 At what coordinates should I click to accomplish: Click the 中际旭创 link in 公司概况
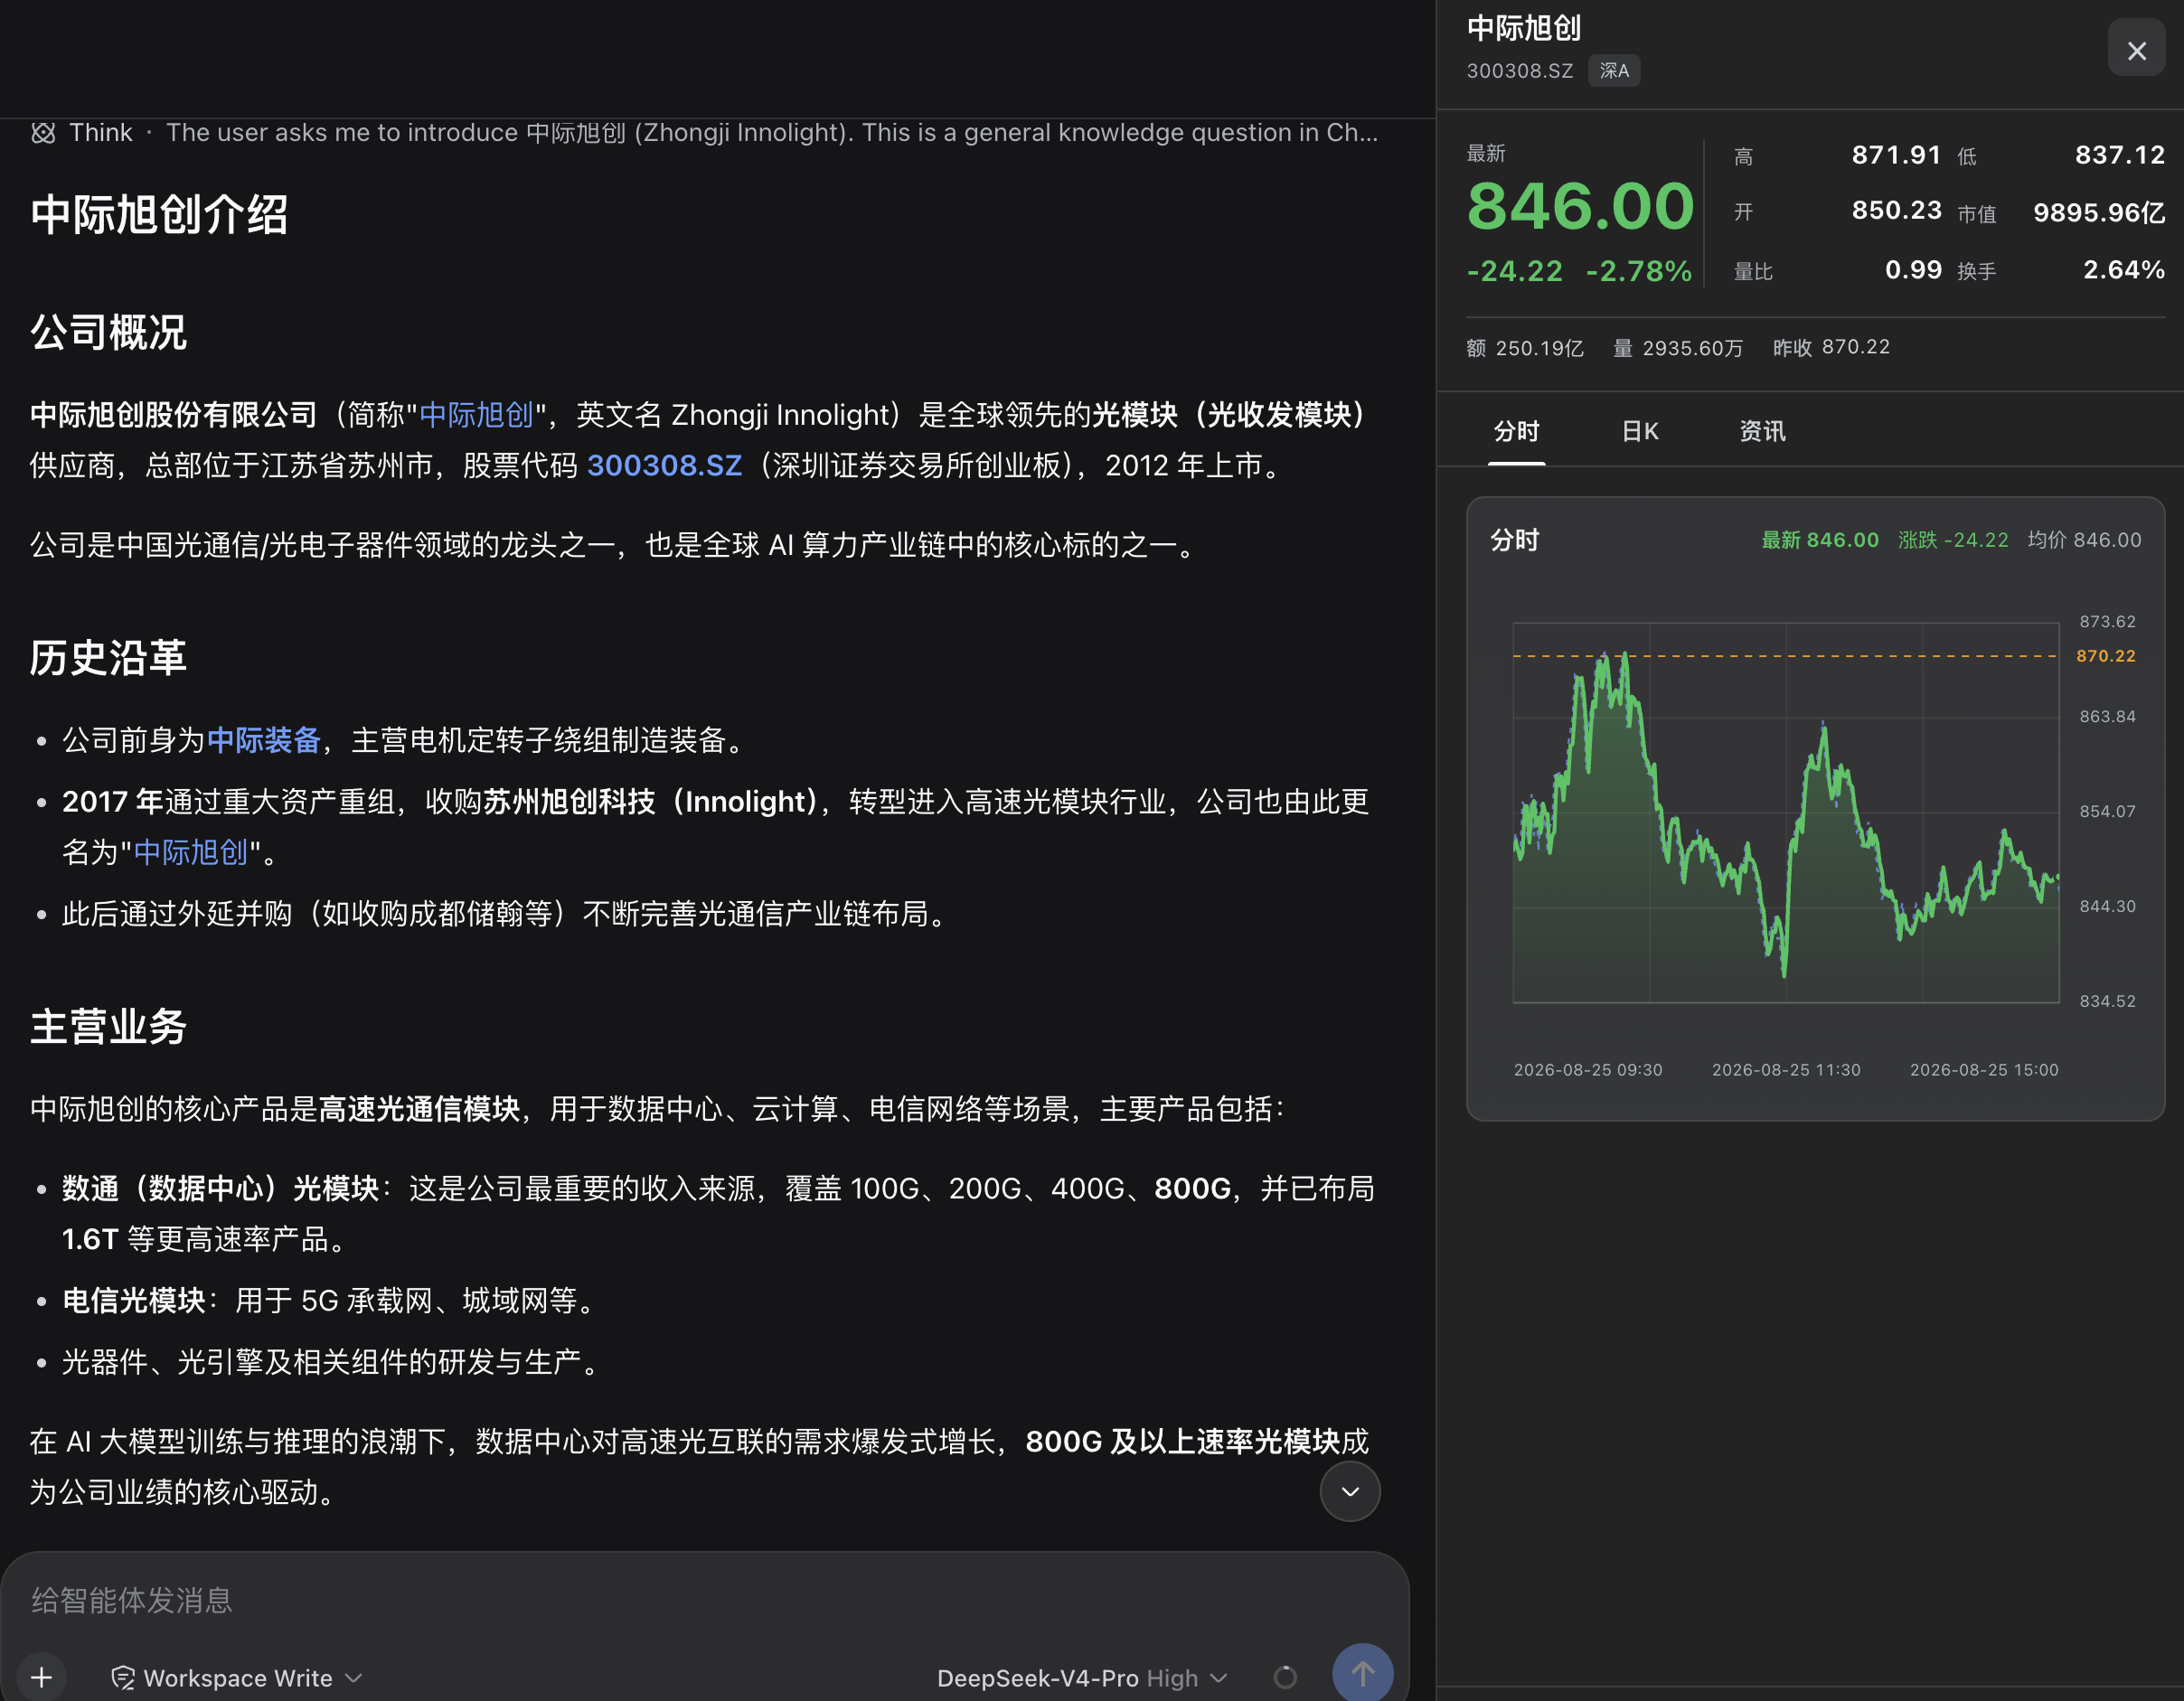pos(476,414)
